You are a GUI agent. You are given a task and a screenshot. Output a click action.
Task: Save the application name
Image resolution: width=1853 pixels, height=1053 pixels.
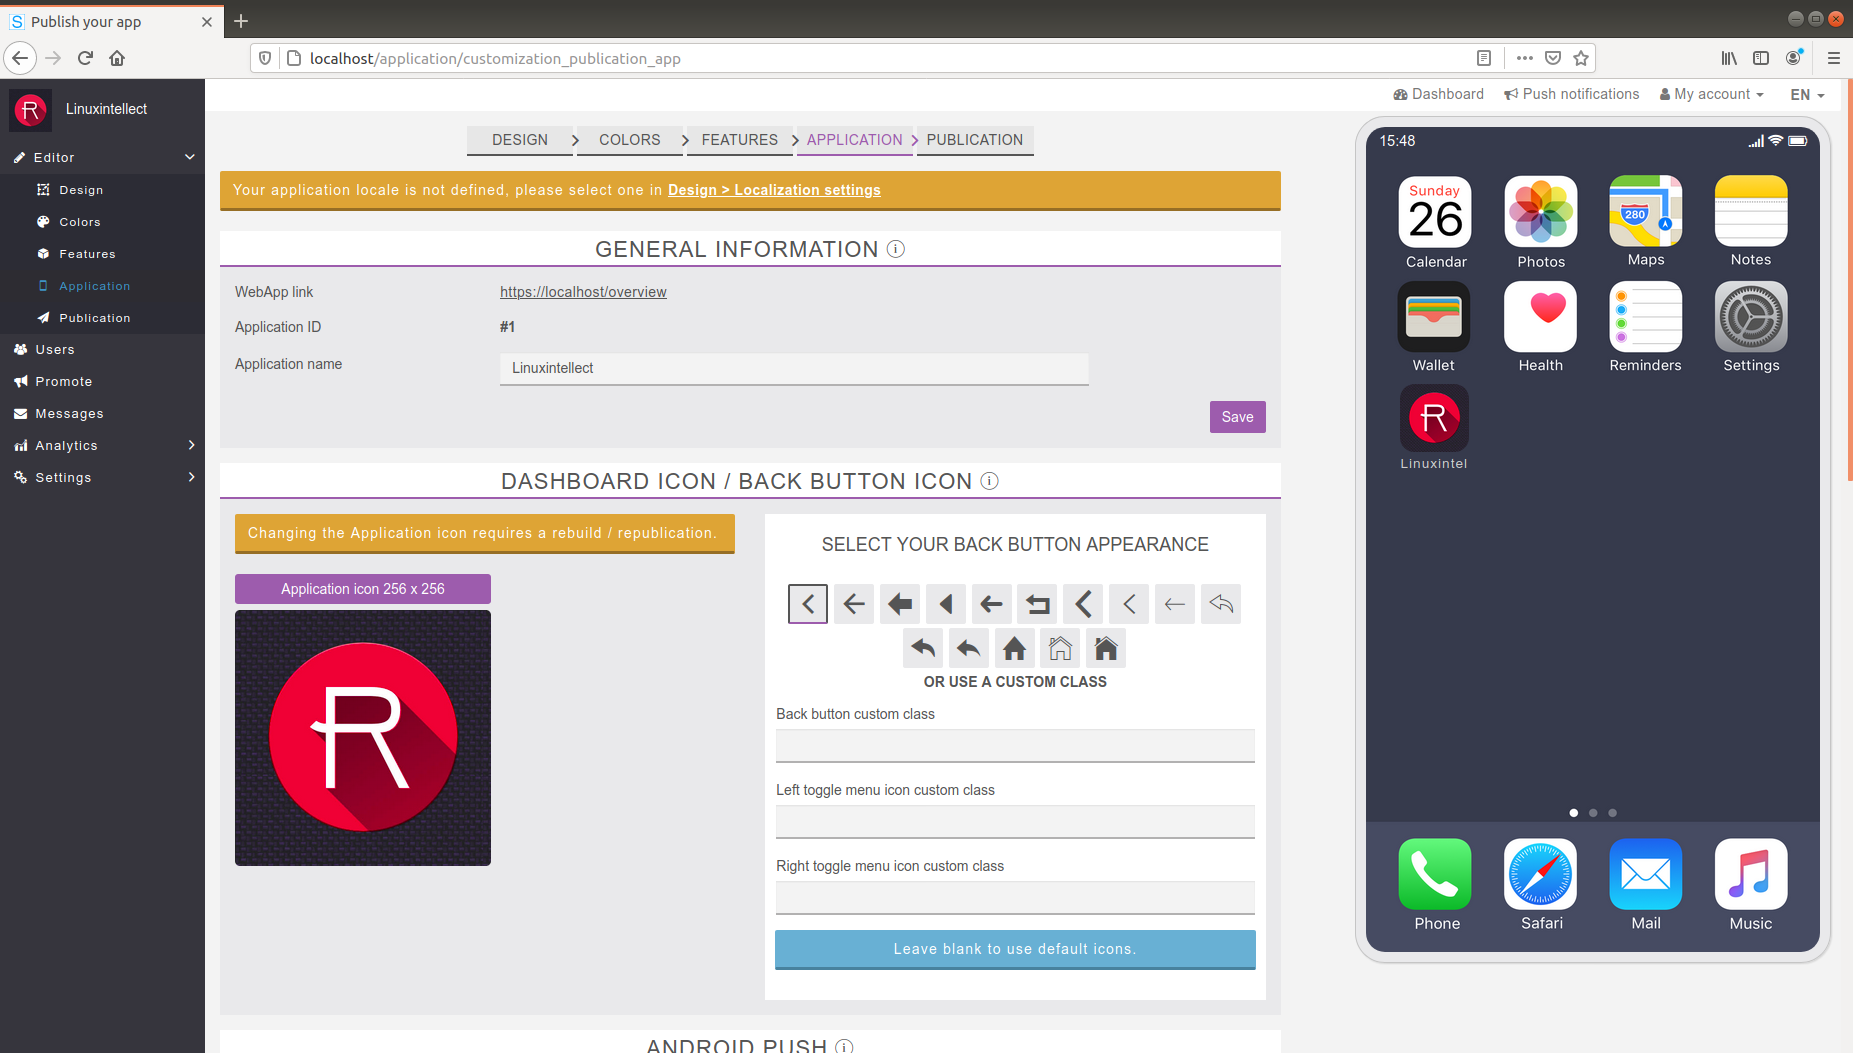[x=1237, y=417]
